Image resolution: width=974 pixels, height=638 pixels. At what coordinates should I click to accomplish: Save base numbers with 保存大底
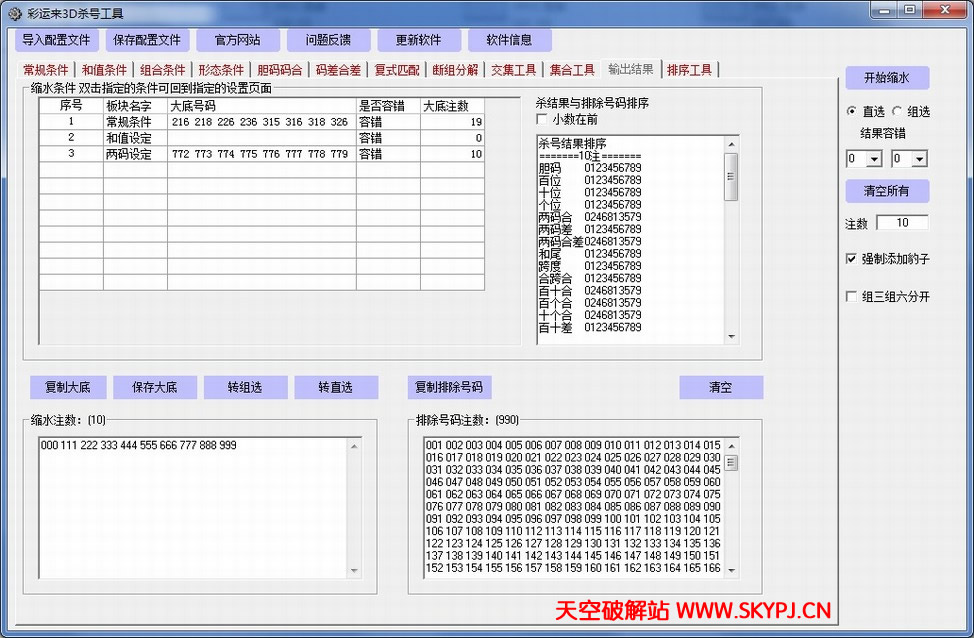click(156, 387)
